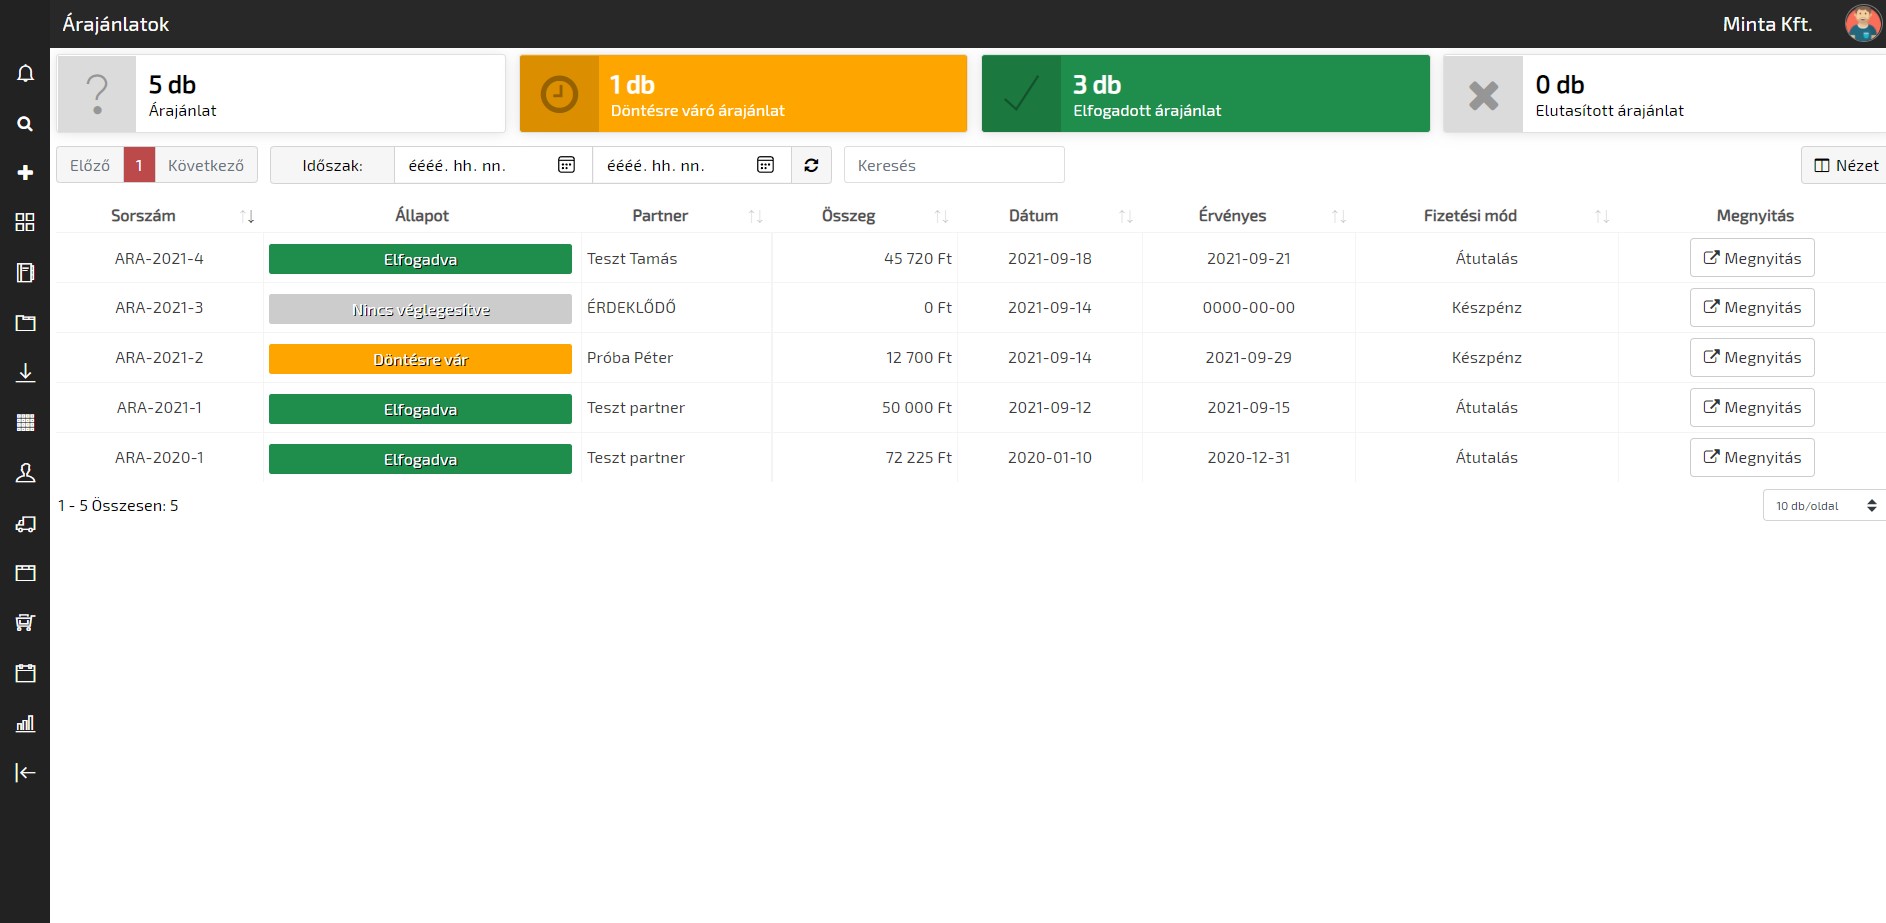Open the bar chart statistics icon
Image resolution: width=1886 pixels, height=923 pixels.
point(25,723)
